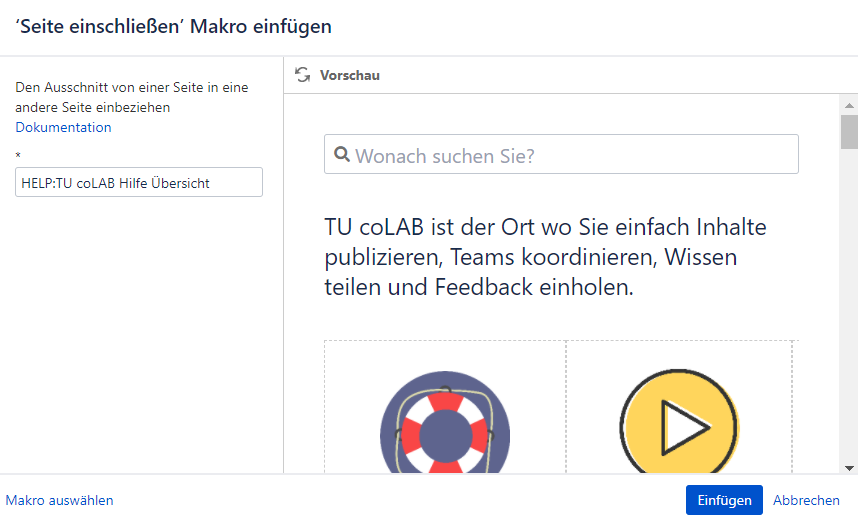This screenshot has width=858, height=521.
Task: Click the Vorschau label
Action: point(350,75)
